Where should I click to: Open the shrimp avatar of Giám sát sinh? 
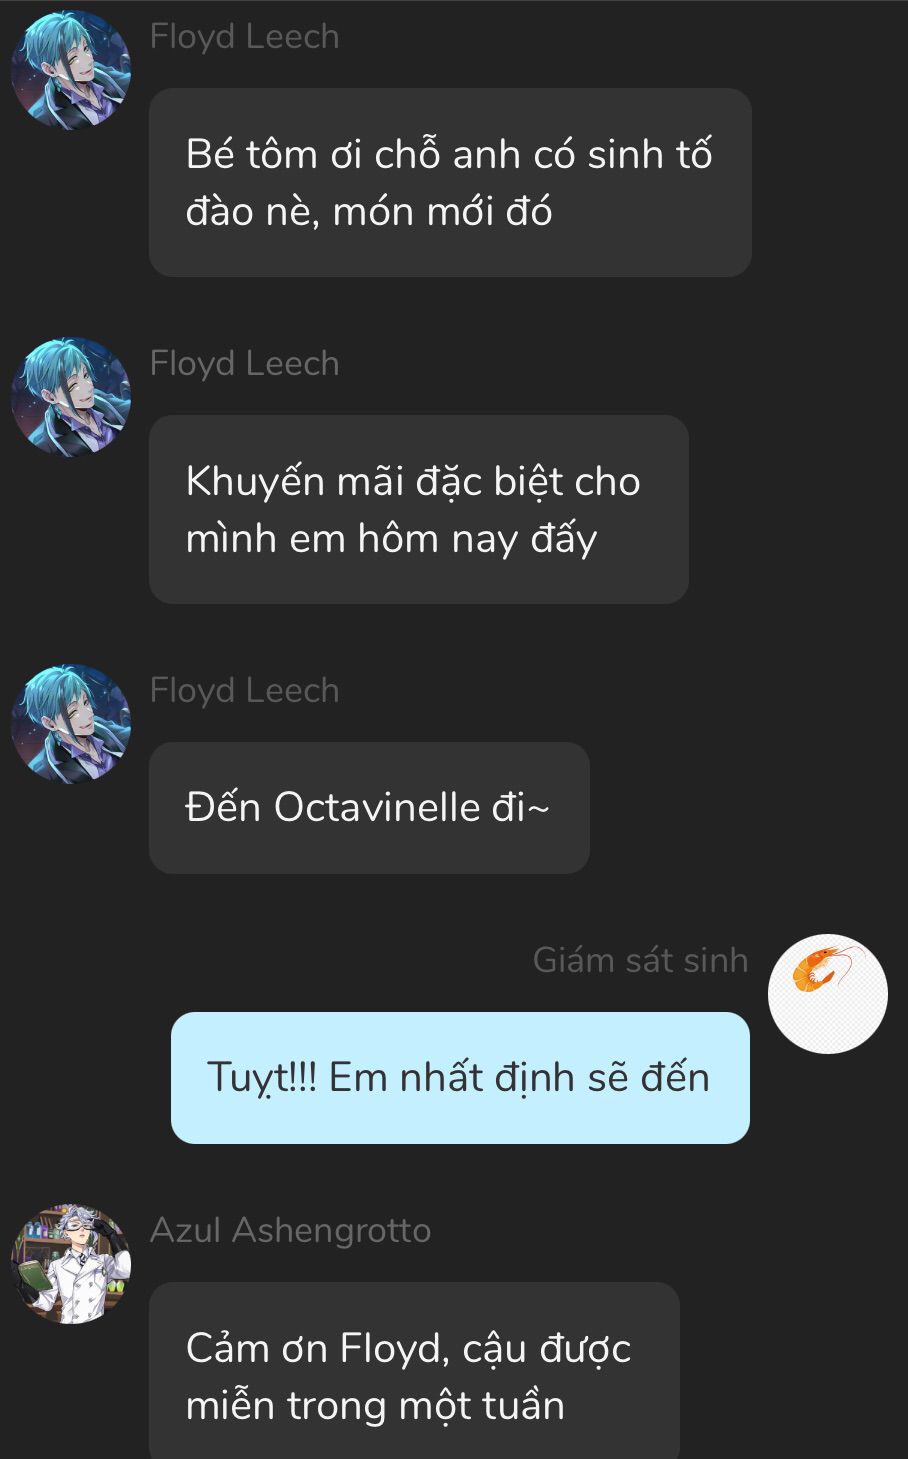point(827,993)
